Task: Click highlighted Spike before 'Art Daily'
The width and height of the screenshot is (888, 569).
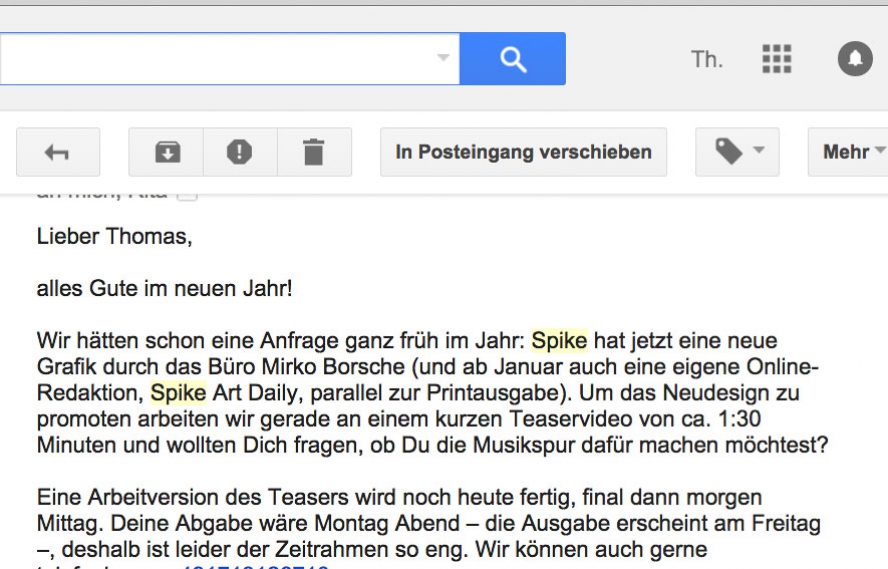Action: (178, 393)
